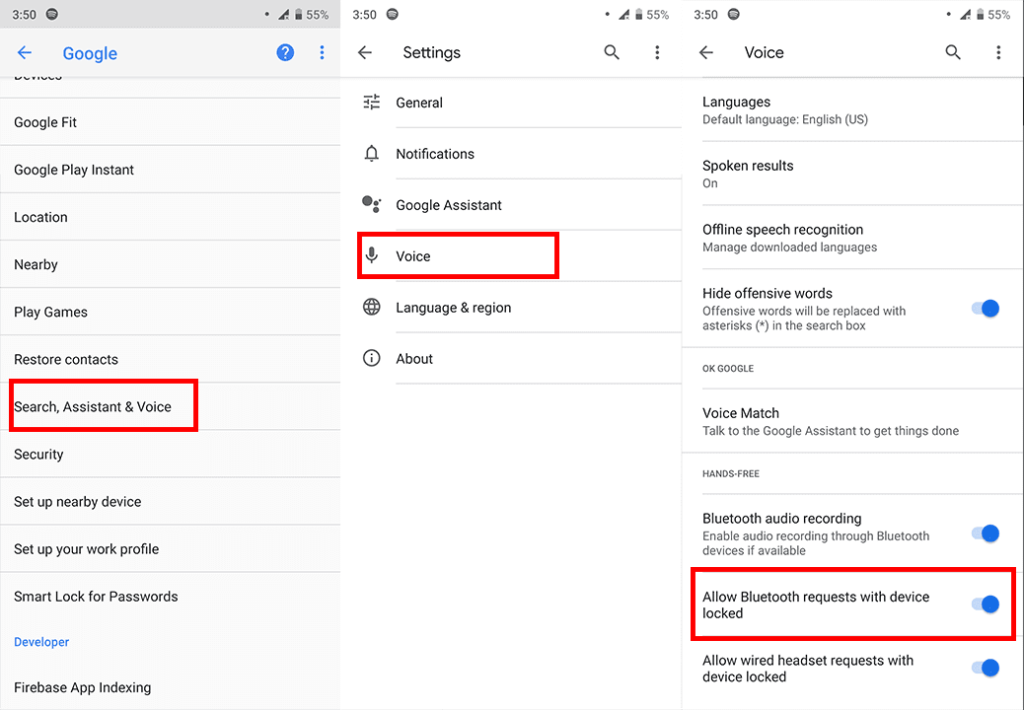Open three-dot menu on Settings screen
Viewport: 1024px width, 710px height.
[x=657, y=52]
